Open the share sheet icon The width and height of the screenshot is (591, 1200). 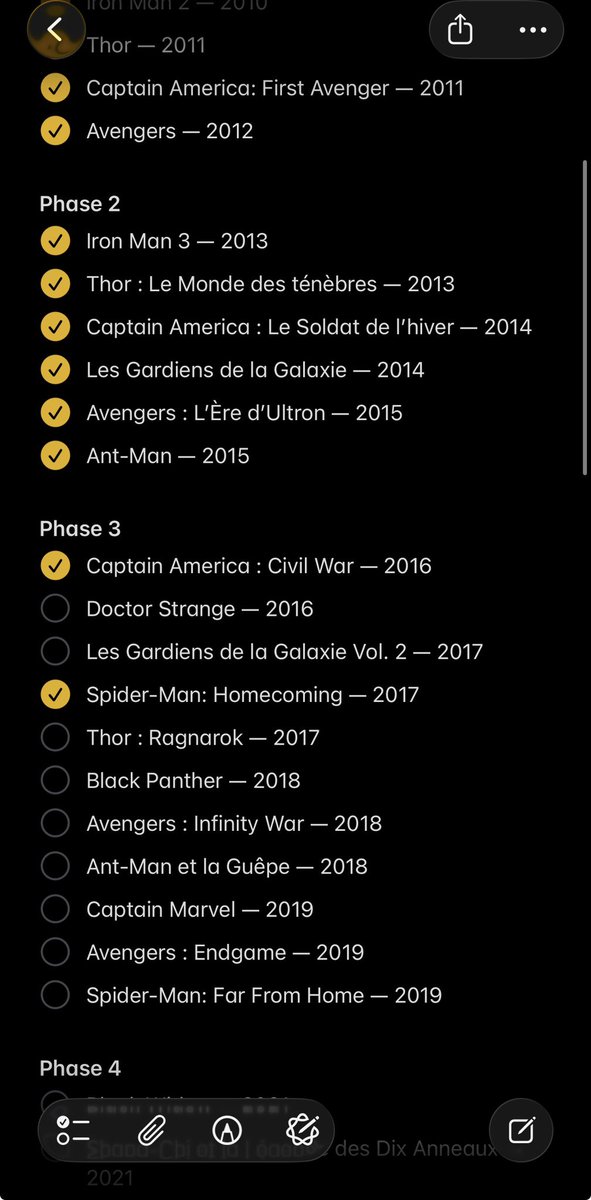(460, 30)
